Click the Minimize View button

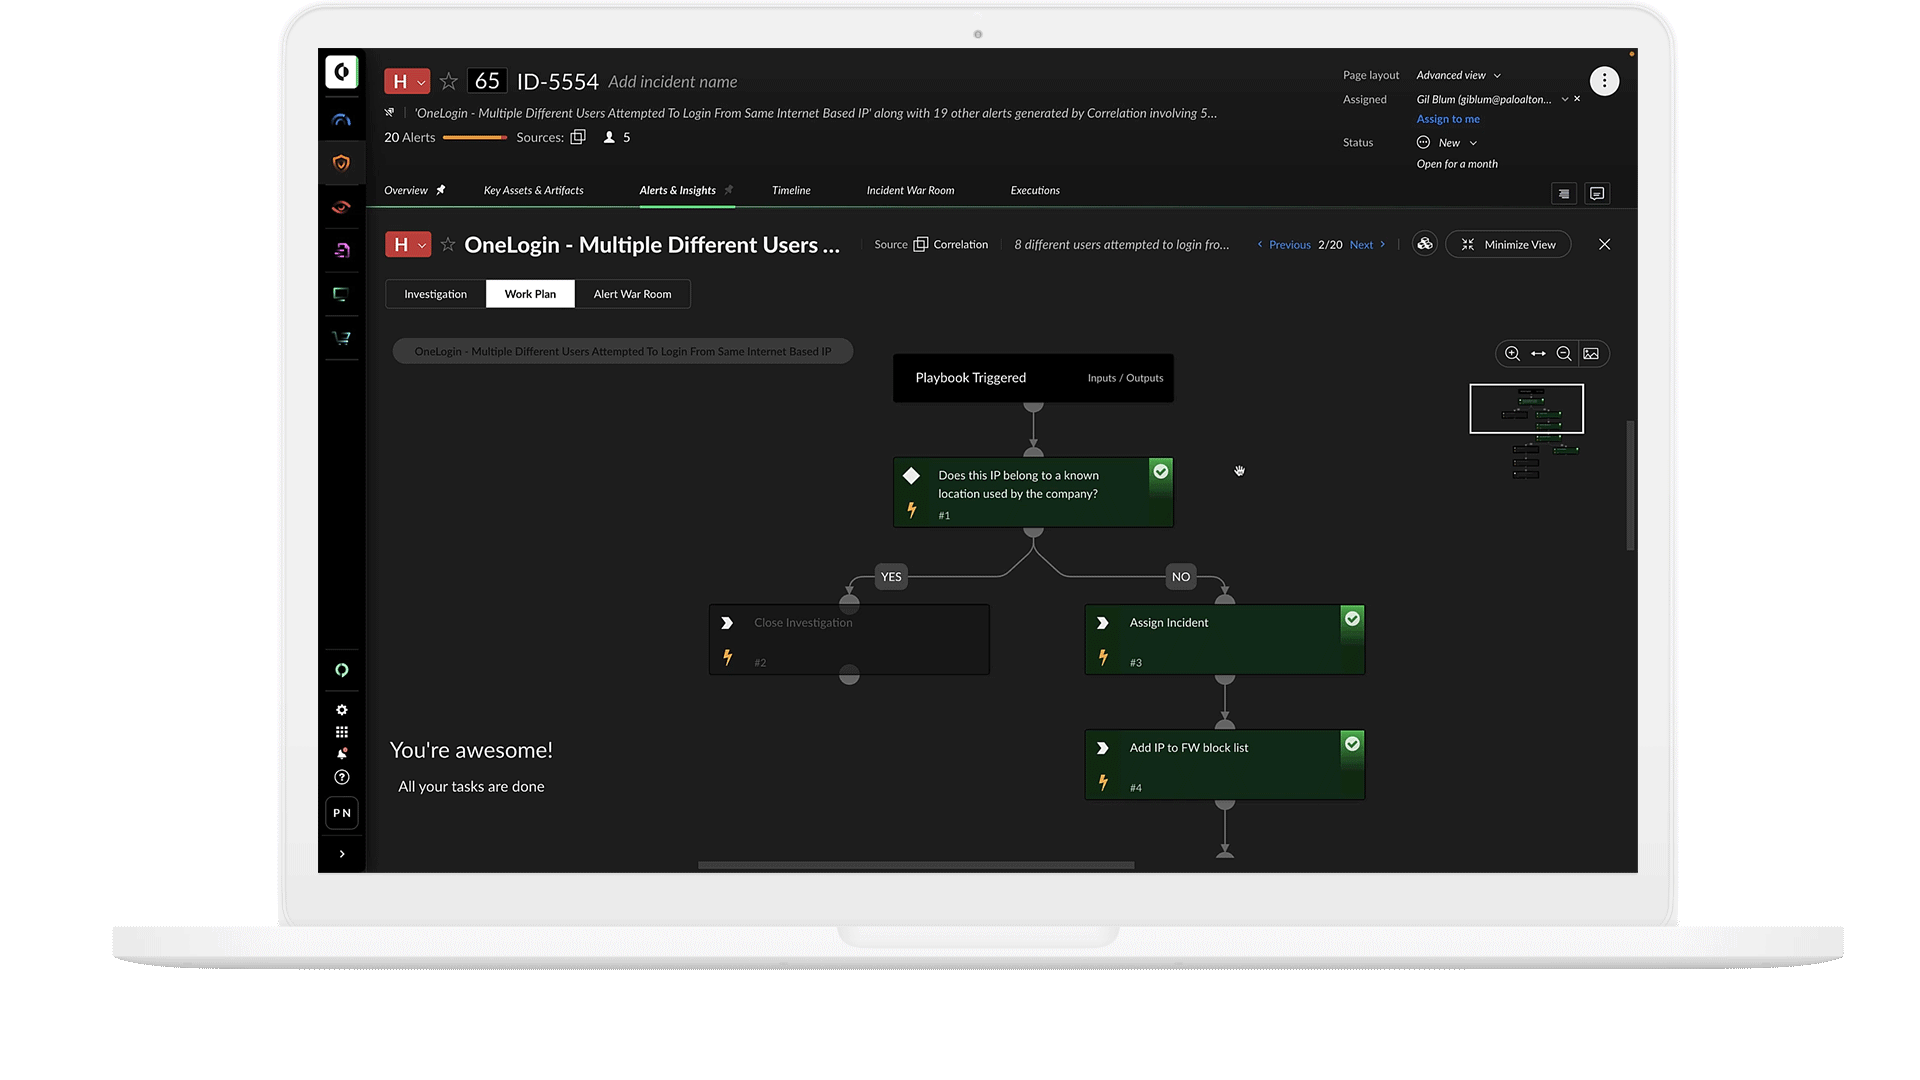click(1508, 245)
